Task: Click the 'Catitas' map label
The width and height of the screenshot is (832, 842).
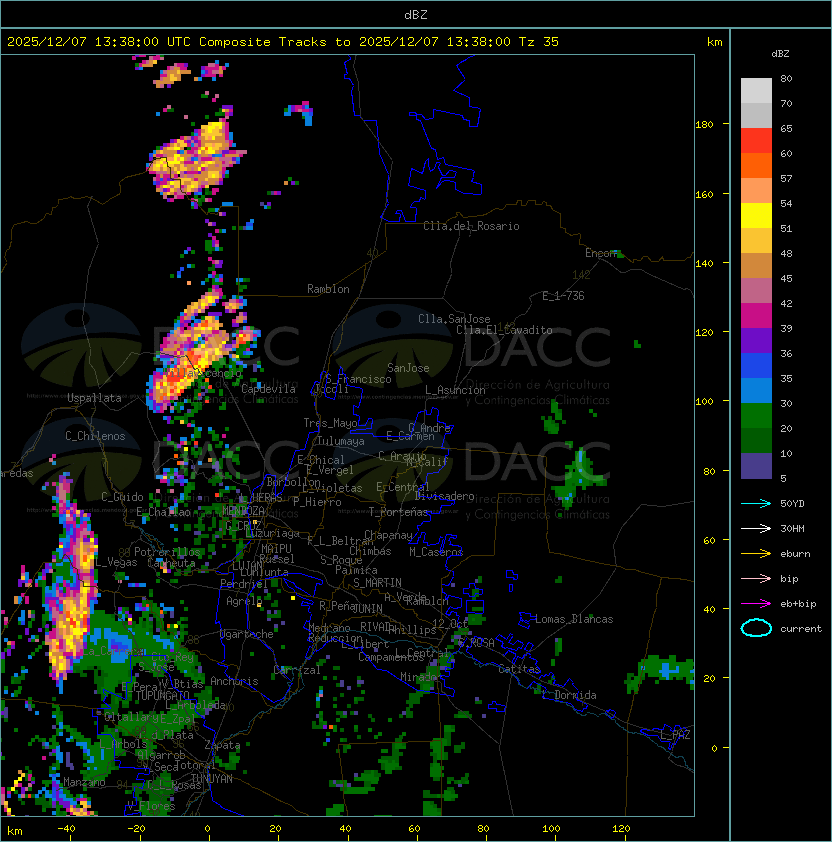Action: [x=519, y=669]
